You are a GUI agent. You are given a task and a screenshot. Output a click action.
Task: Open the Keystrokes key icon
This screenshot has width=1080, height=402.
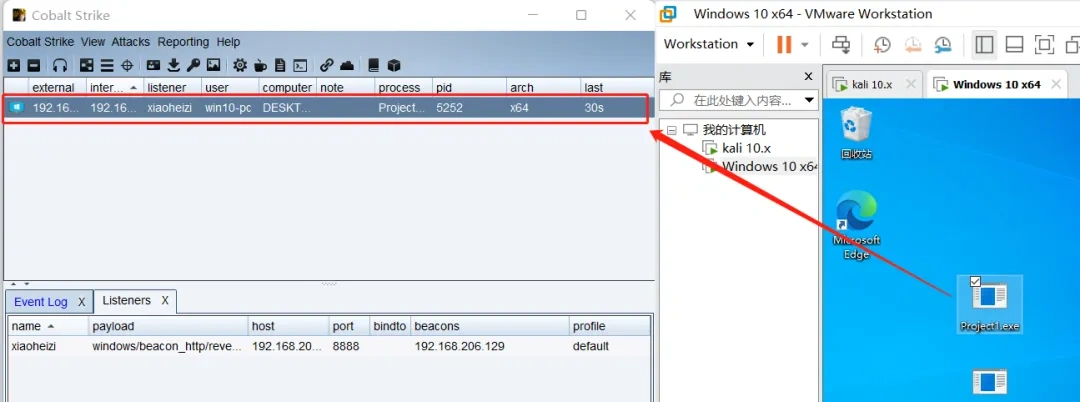point(194,65)
